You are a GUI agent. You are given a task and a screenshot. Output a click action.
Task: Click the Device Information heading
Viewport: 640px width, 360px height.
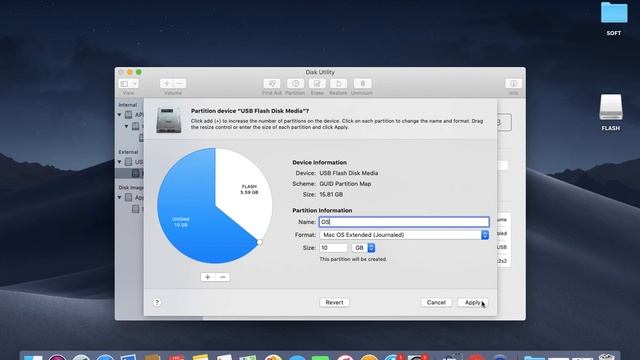coord(319,162)
